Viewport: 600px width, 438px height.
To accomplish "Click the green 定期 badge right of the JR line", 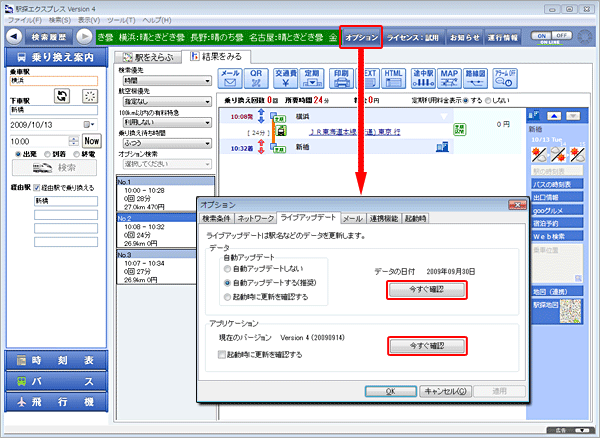I will [459, 129].
